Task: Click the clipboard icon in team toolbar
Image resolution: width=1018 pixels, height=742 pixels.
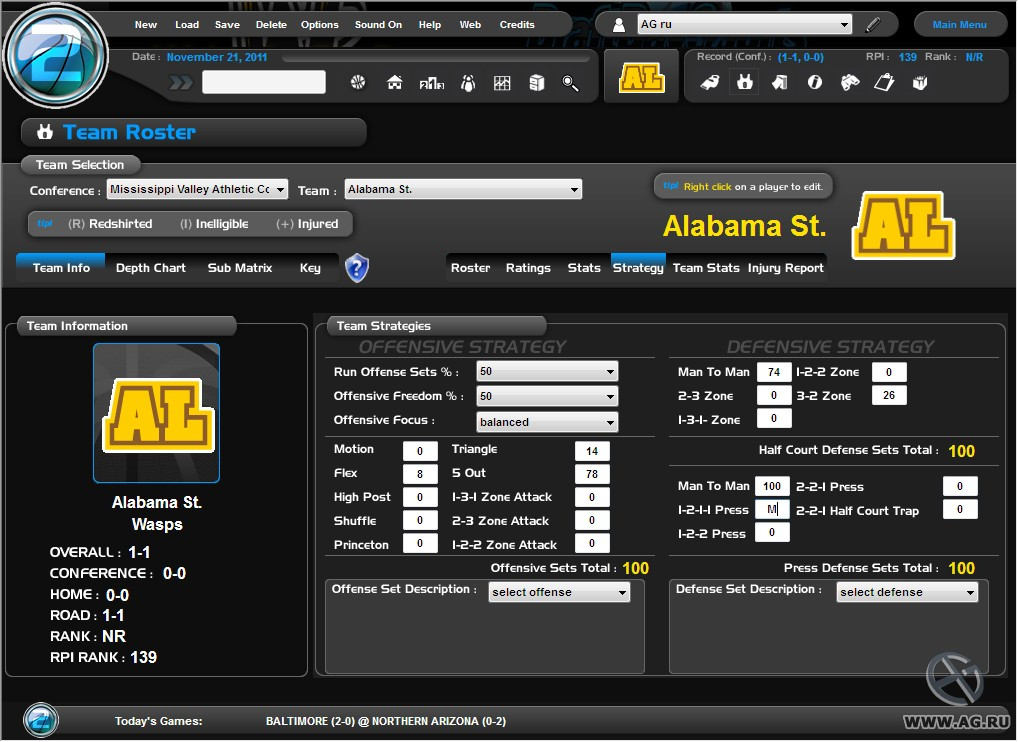Action: (x=884, y=82)
